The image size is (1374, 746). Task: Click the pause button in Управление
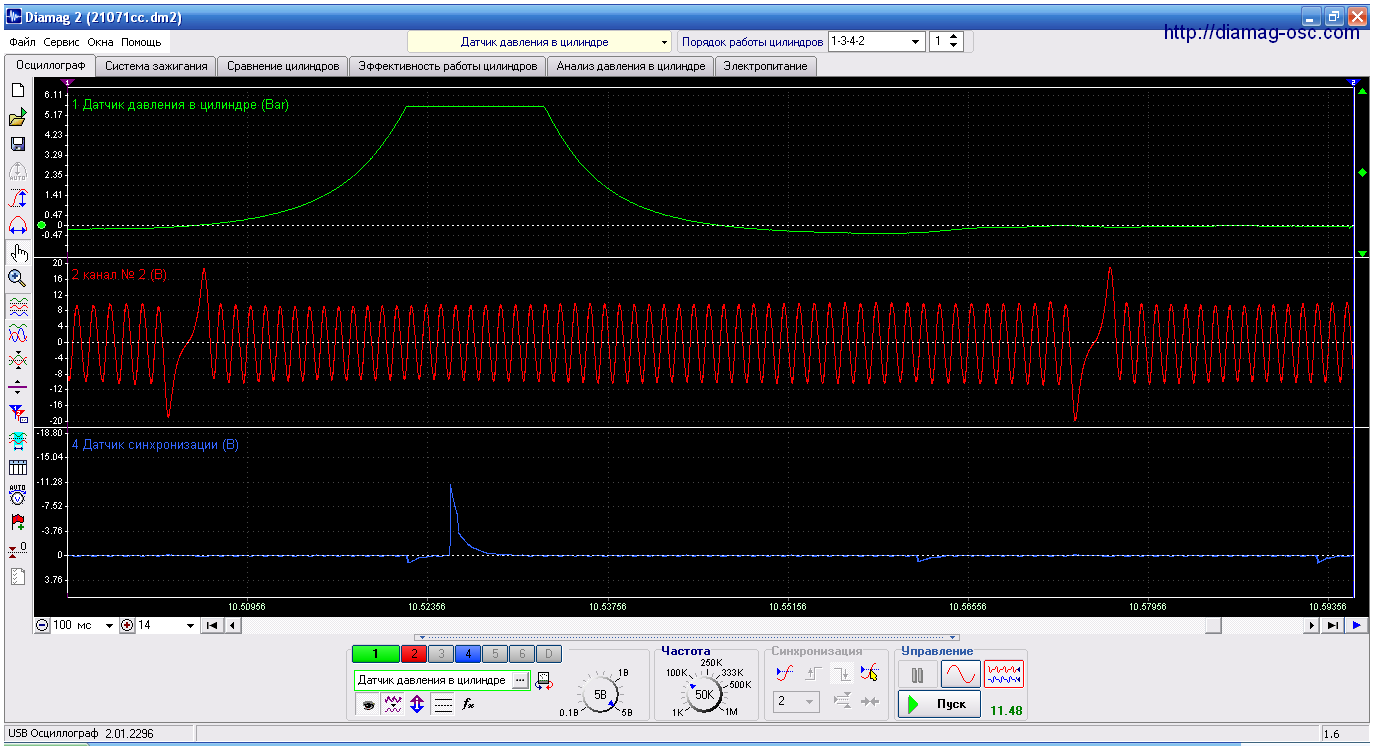(917, 675)
